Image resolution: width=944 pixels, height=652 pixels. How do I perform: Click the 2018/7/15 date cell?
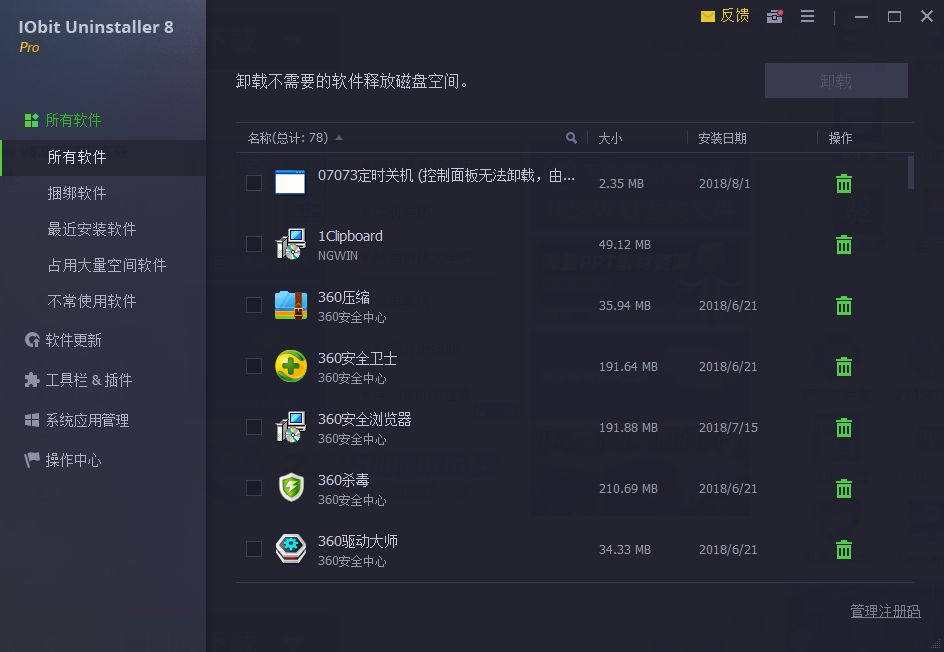[728, 427]
